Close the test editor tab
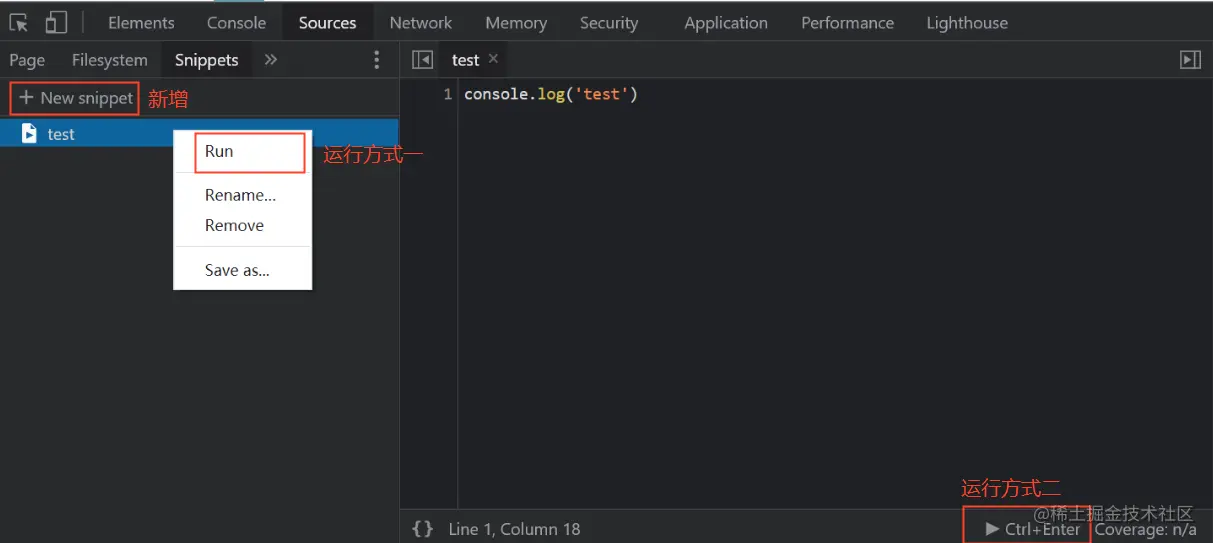The width and height of the screenshot is (1213, 543). point(493,59)
